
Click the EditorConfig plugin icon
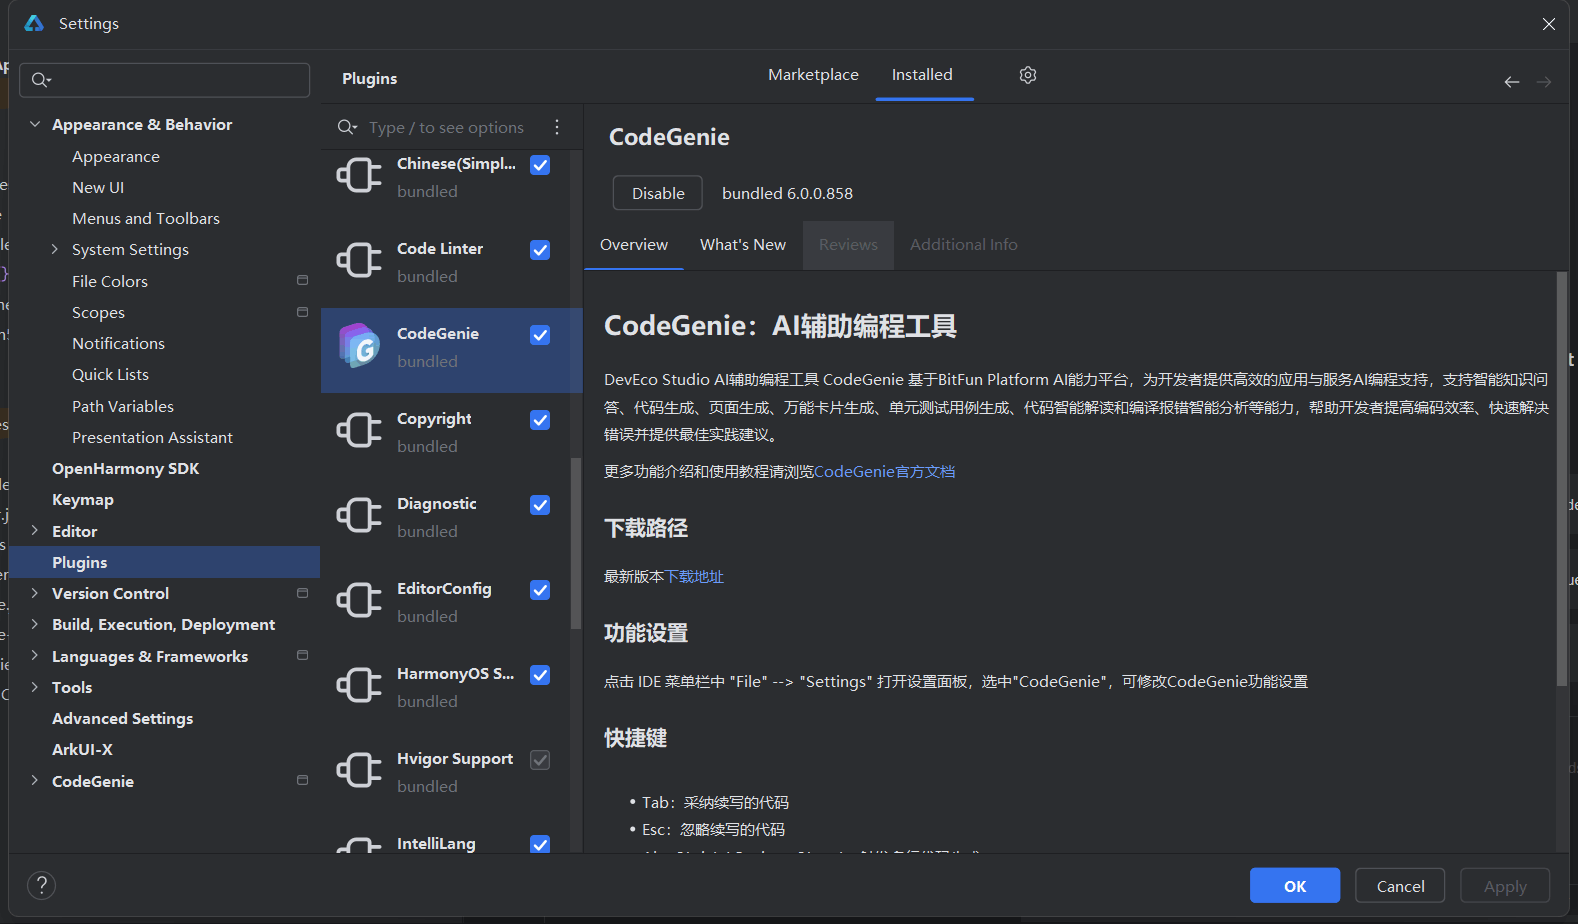(x=359, y=601)
